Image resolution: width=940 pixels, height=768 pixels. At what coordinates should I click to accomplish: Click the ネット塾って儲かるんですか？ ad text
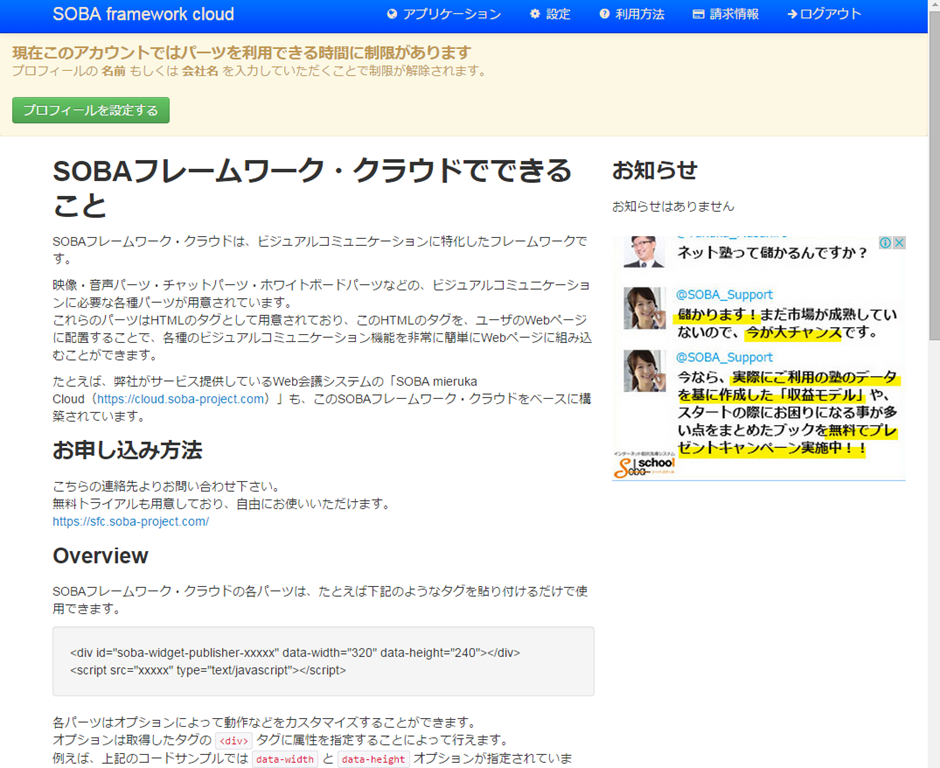click(773, 253)
